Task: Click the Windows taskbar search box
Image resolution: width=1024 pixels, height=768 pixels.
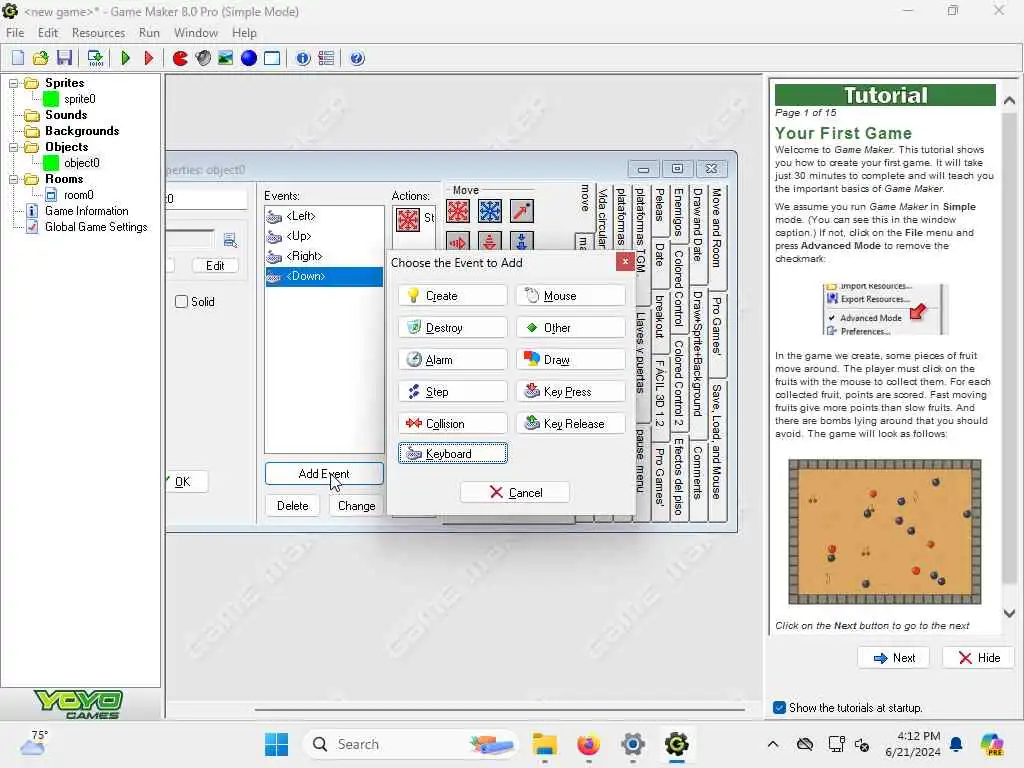Action: [409, 744]
